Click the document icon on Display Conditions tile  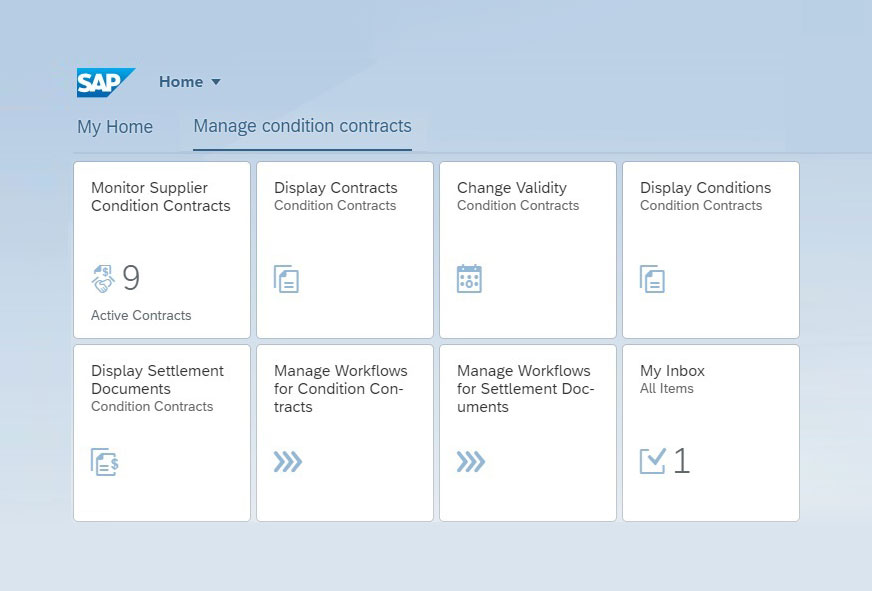point(653,280)
